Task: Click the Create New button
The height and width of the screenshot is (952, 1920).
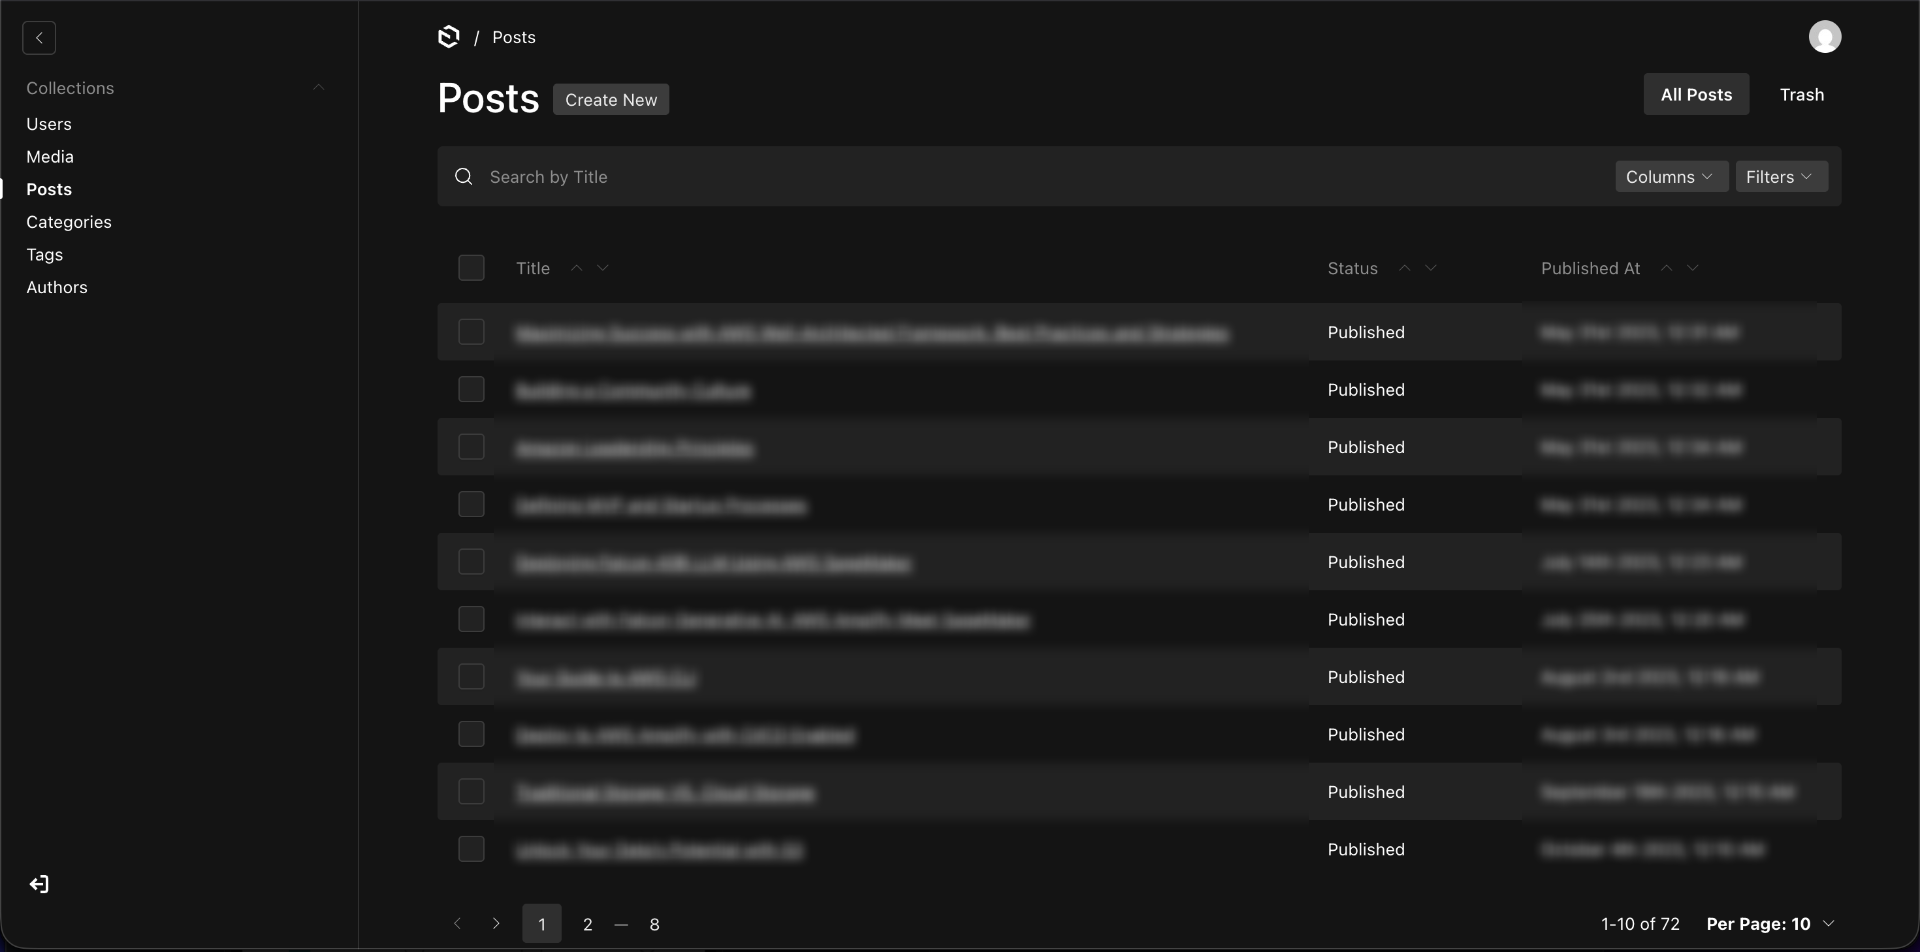Action: click(611, 100)
